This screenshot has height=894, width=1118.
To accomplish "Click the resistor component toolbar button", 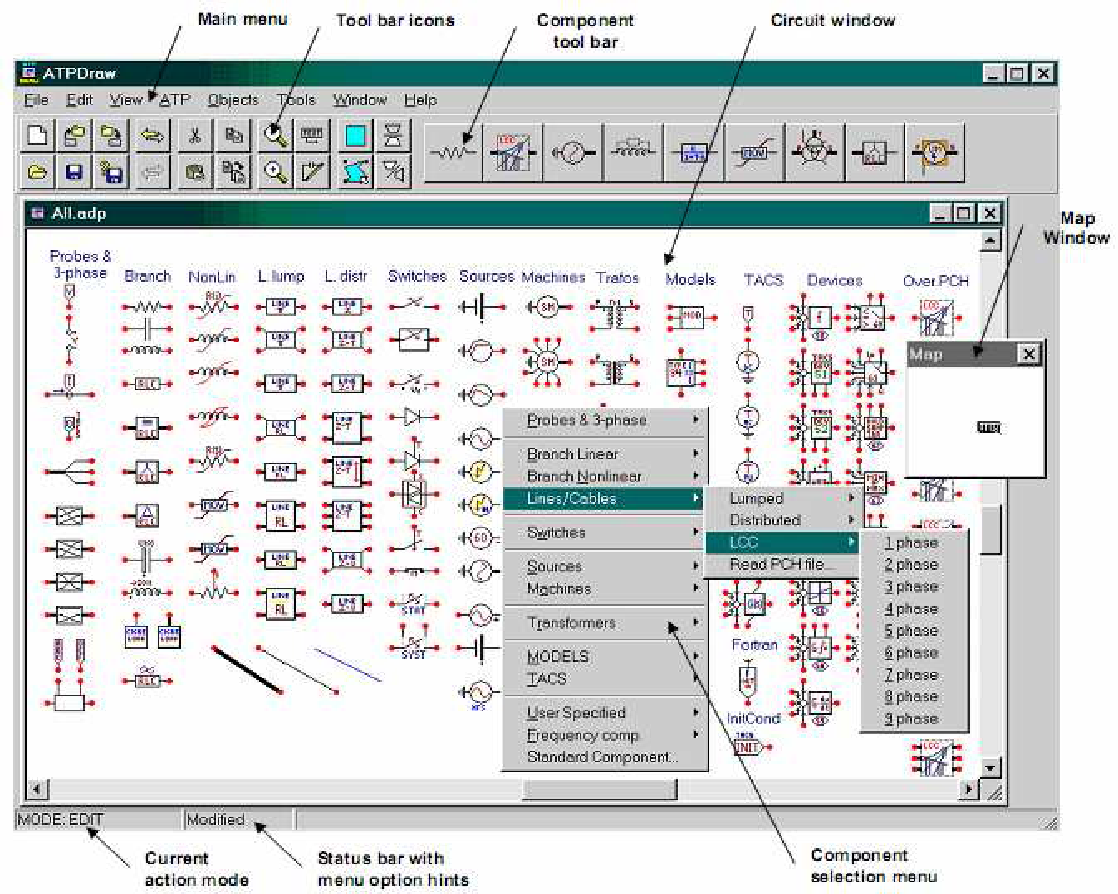I will (452, 153).
